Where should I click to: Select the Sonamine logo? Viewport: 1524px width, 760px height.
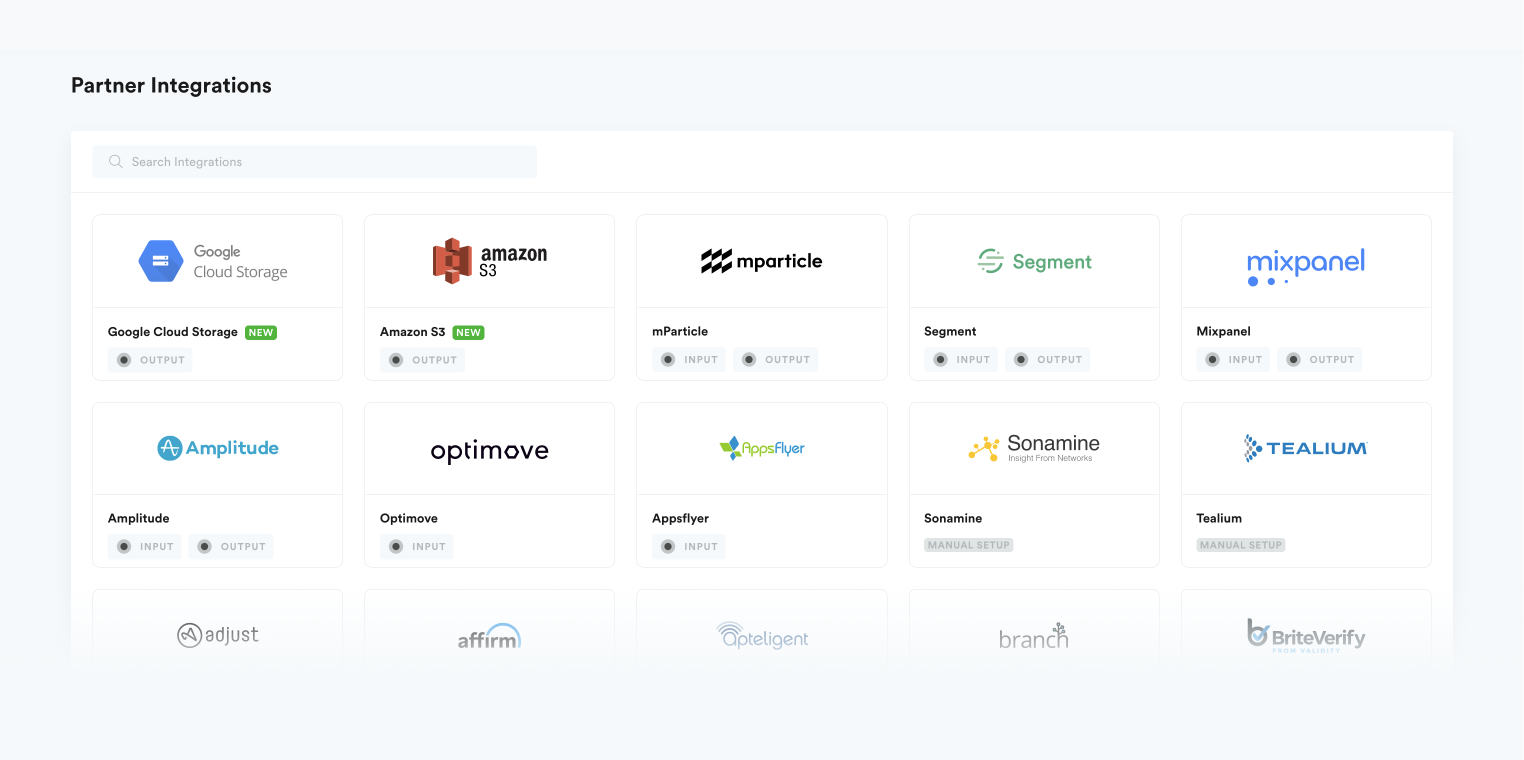(1034, 448)
